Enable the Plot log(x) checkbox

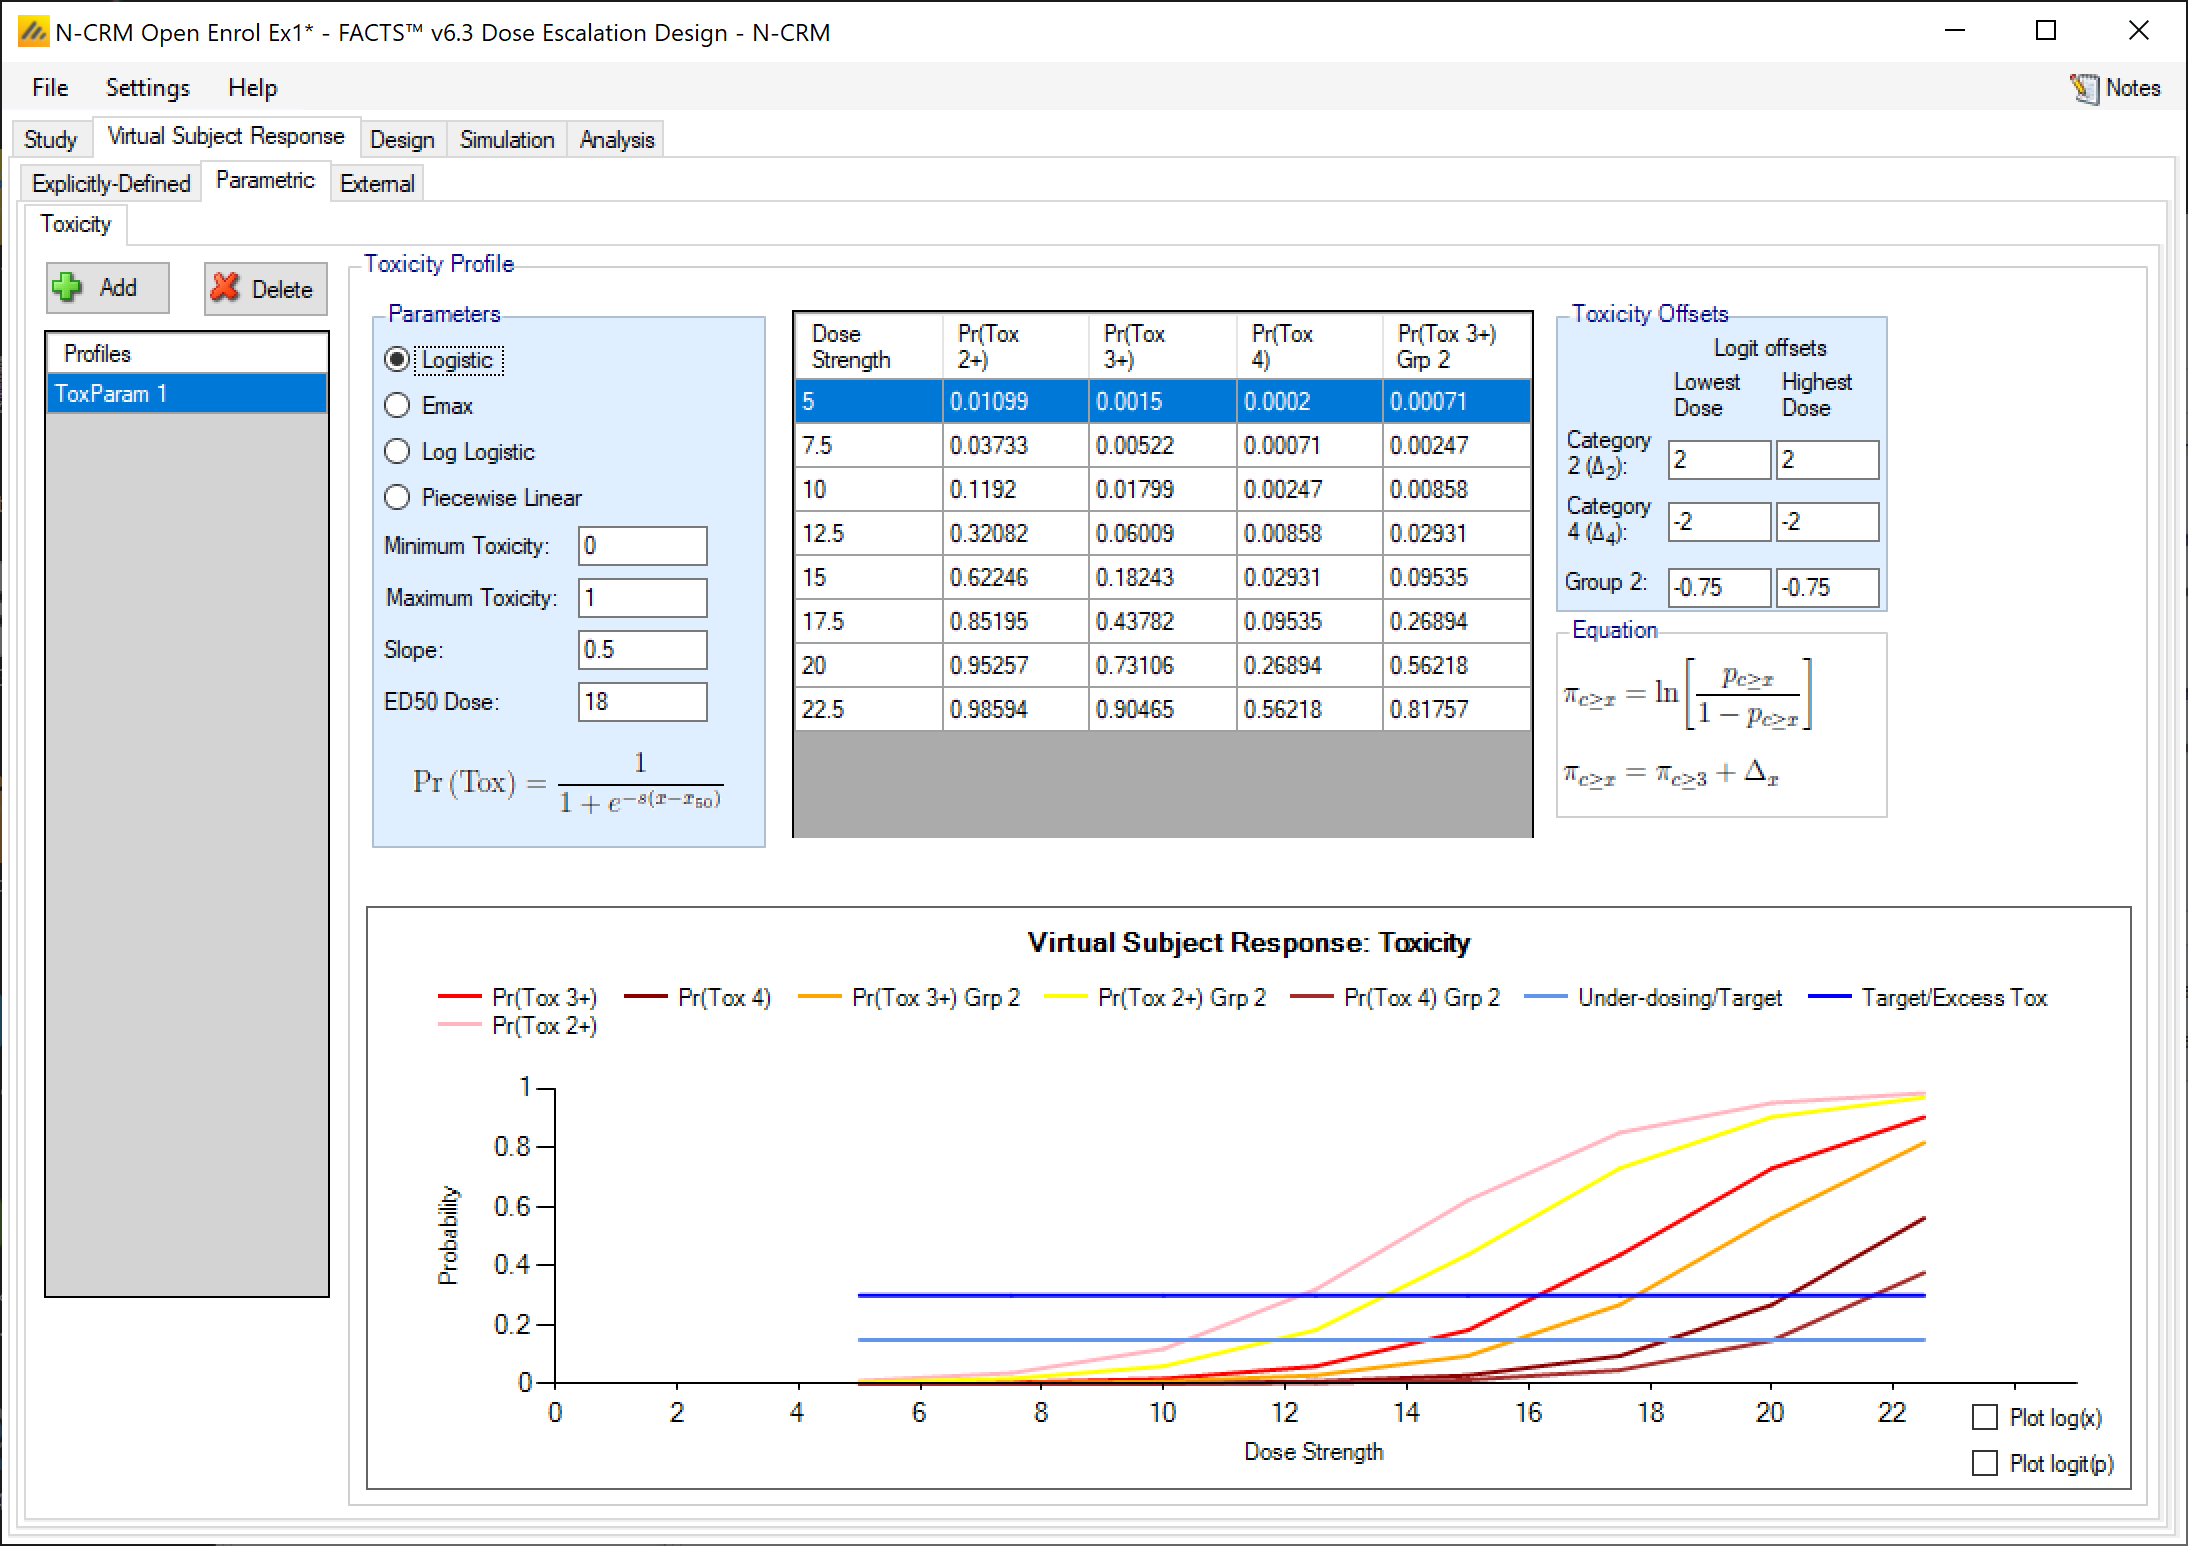point(1985,1417)
